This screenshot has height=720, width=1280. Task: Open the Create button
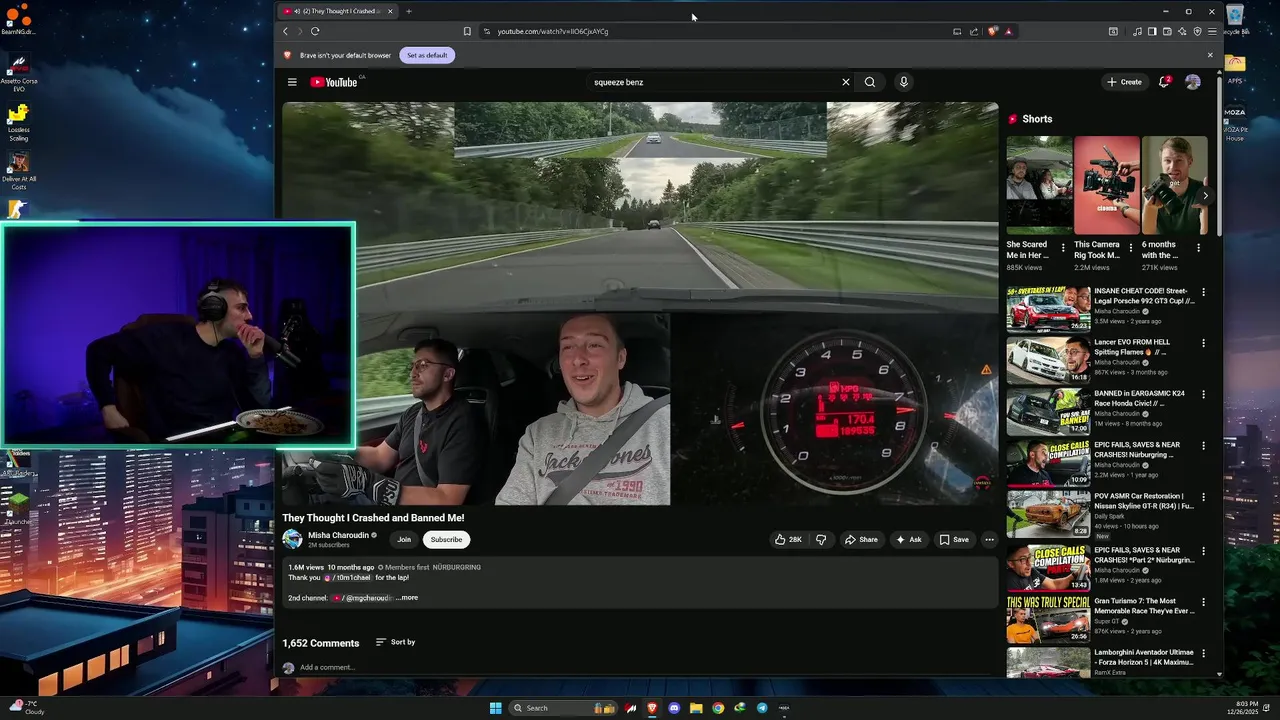coord(1124,82)
